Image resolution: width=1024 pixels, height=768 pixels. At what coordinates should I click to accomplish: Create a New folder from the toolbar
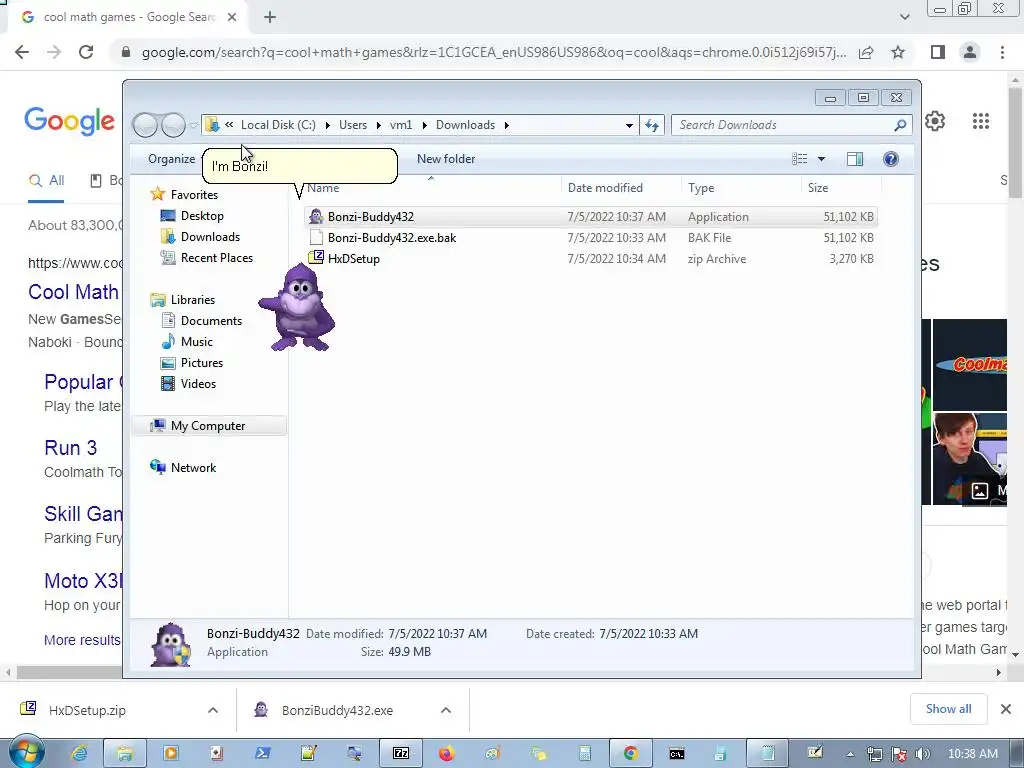pos(446,159)
